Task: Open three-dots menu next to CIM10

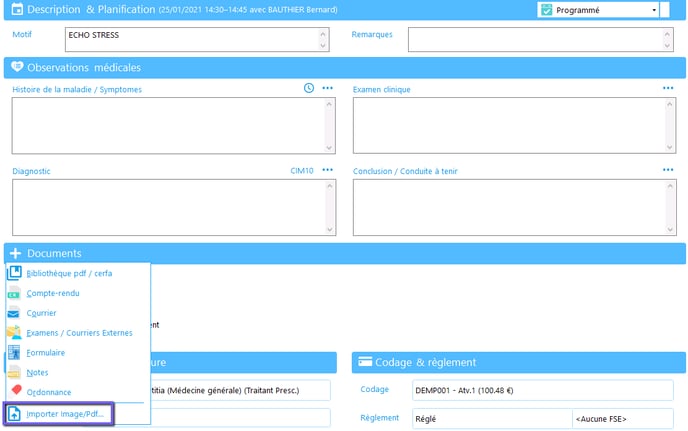Action: tap(327, 170)
